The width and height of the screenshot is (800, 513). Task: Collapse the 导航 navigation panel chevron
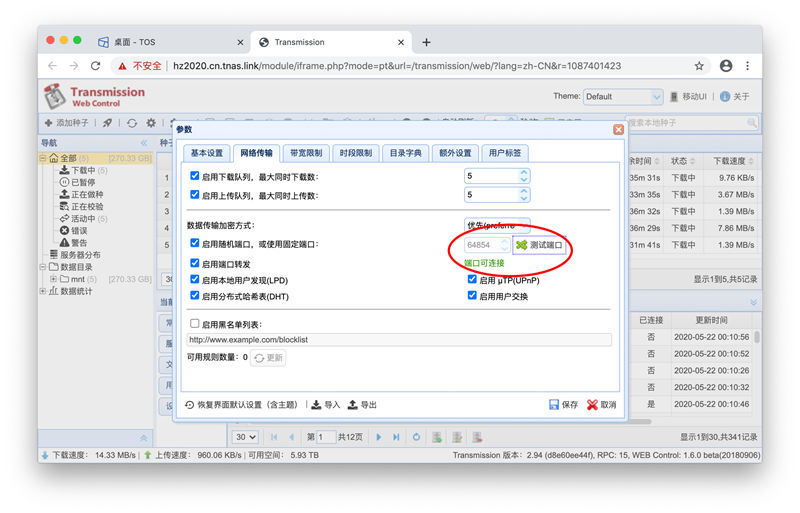tap(144, 143)
